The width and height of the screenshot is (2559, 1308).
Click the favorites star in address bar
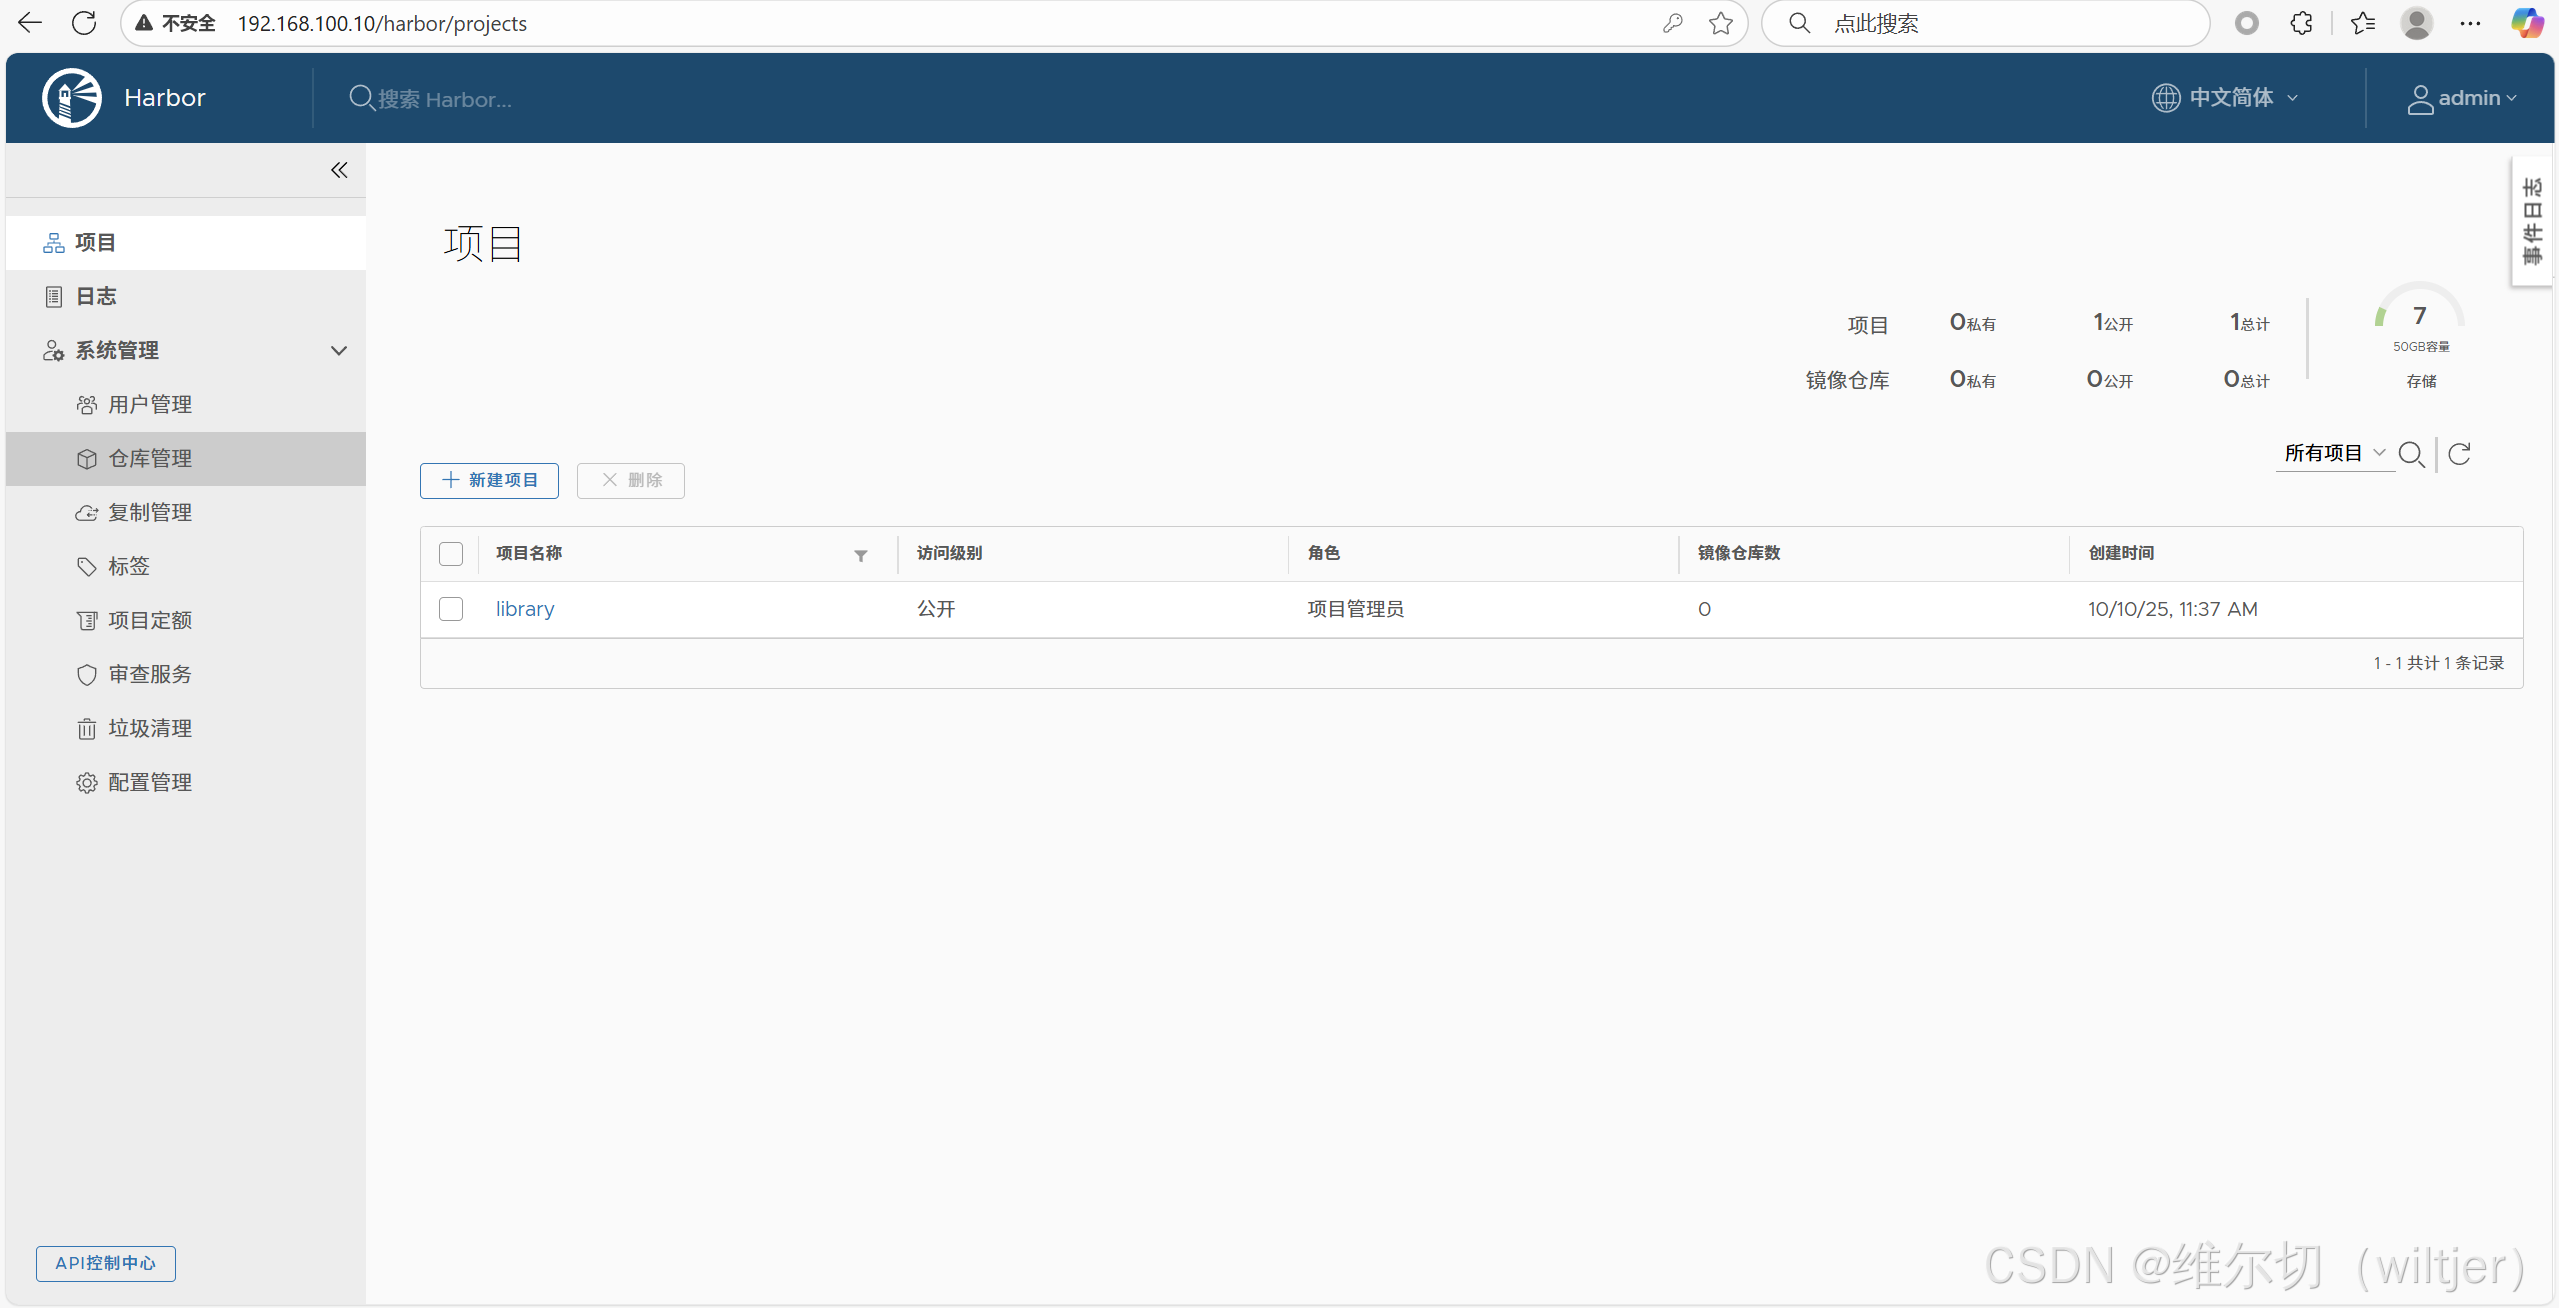pyautogui.click(x=1720, y=23)
